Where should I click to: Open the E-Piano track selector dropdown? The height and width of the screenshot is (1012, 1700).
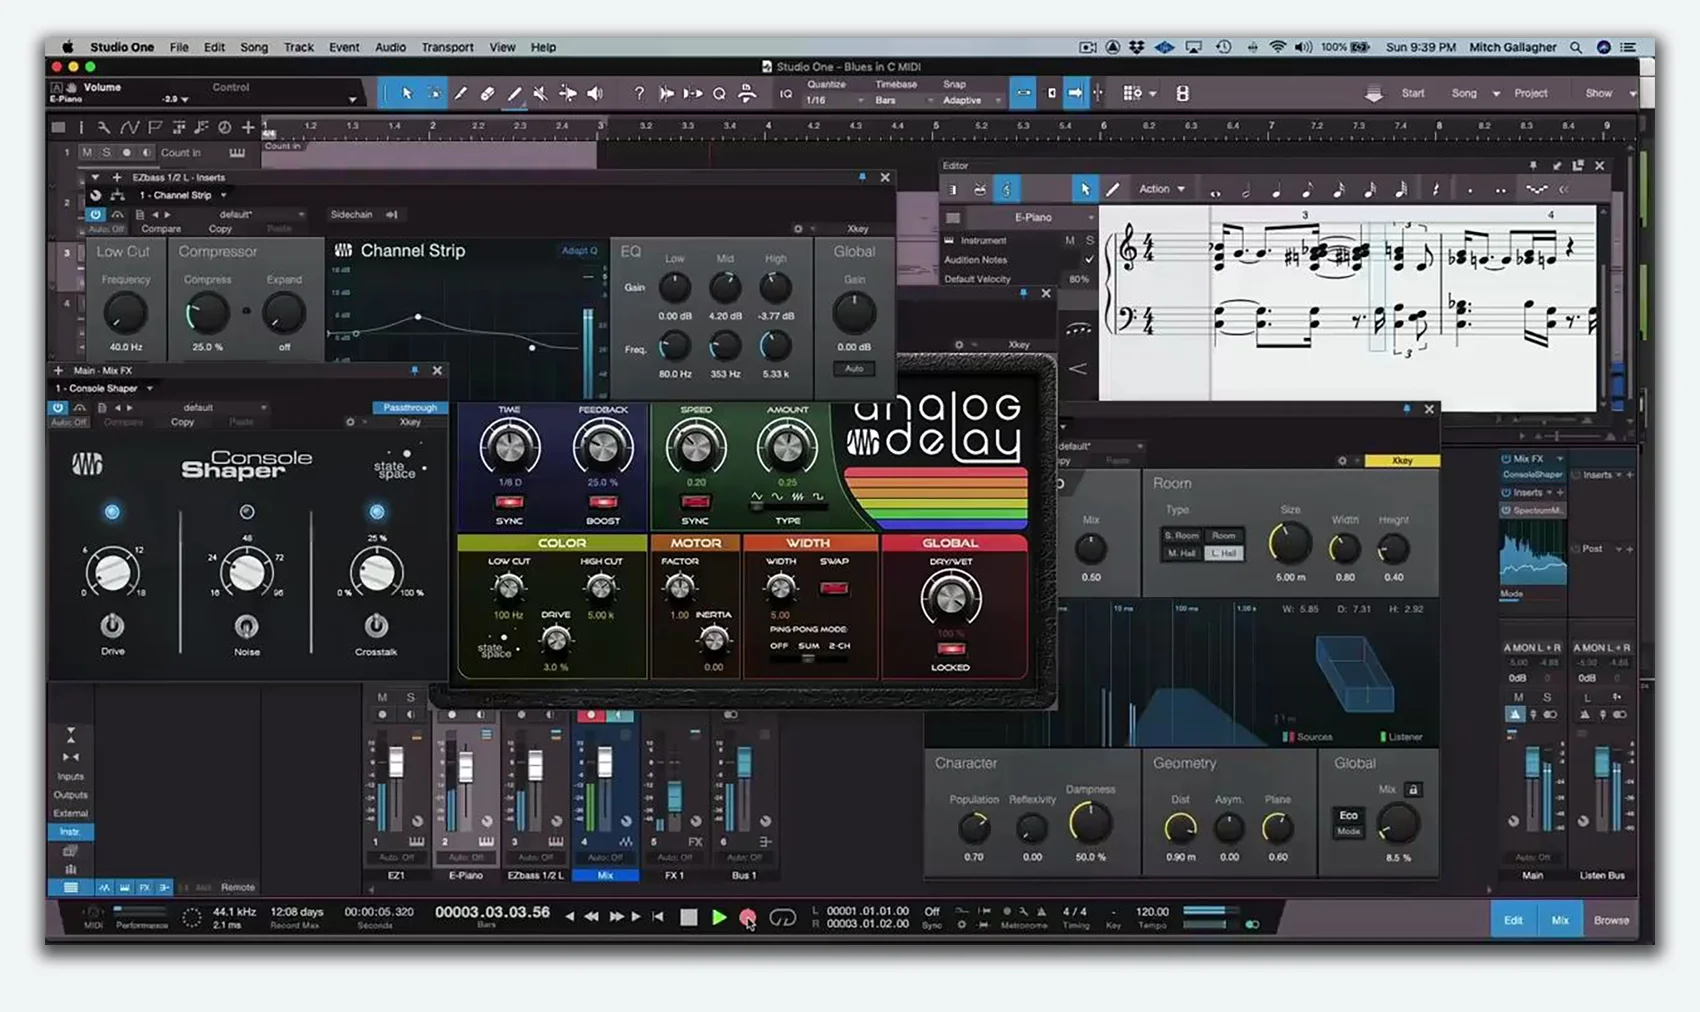[x=1033, y=217]
